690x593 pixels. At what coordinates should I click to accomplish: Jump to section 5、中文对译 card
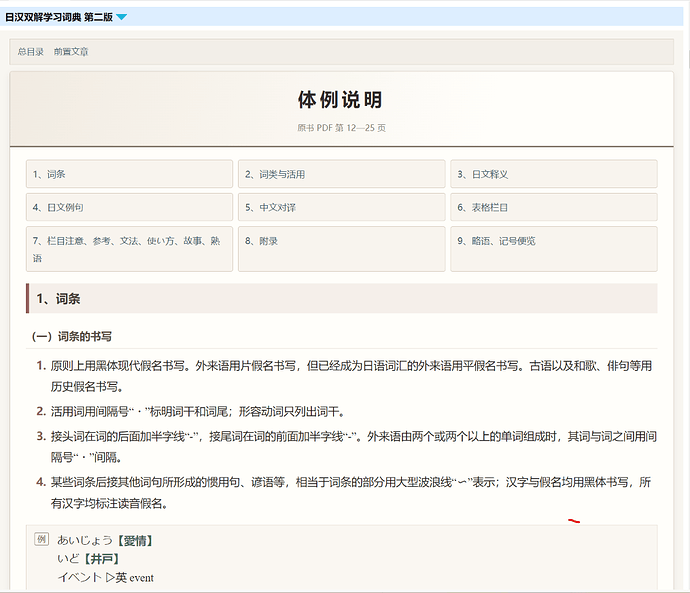[341, 207]
